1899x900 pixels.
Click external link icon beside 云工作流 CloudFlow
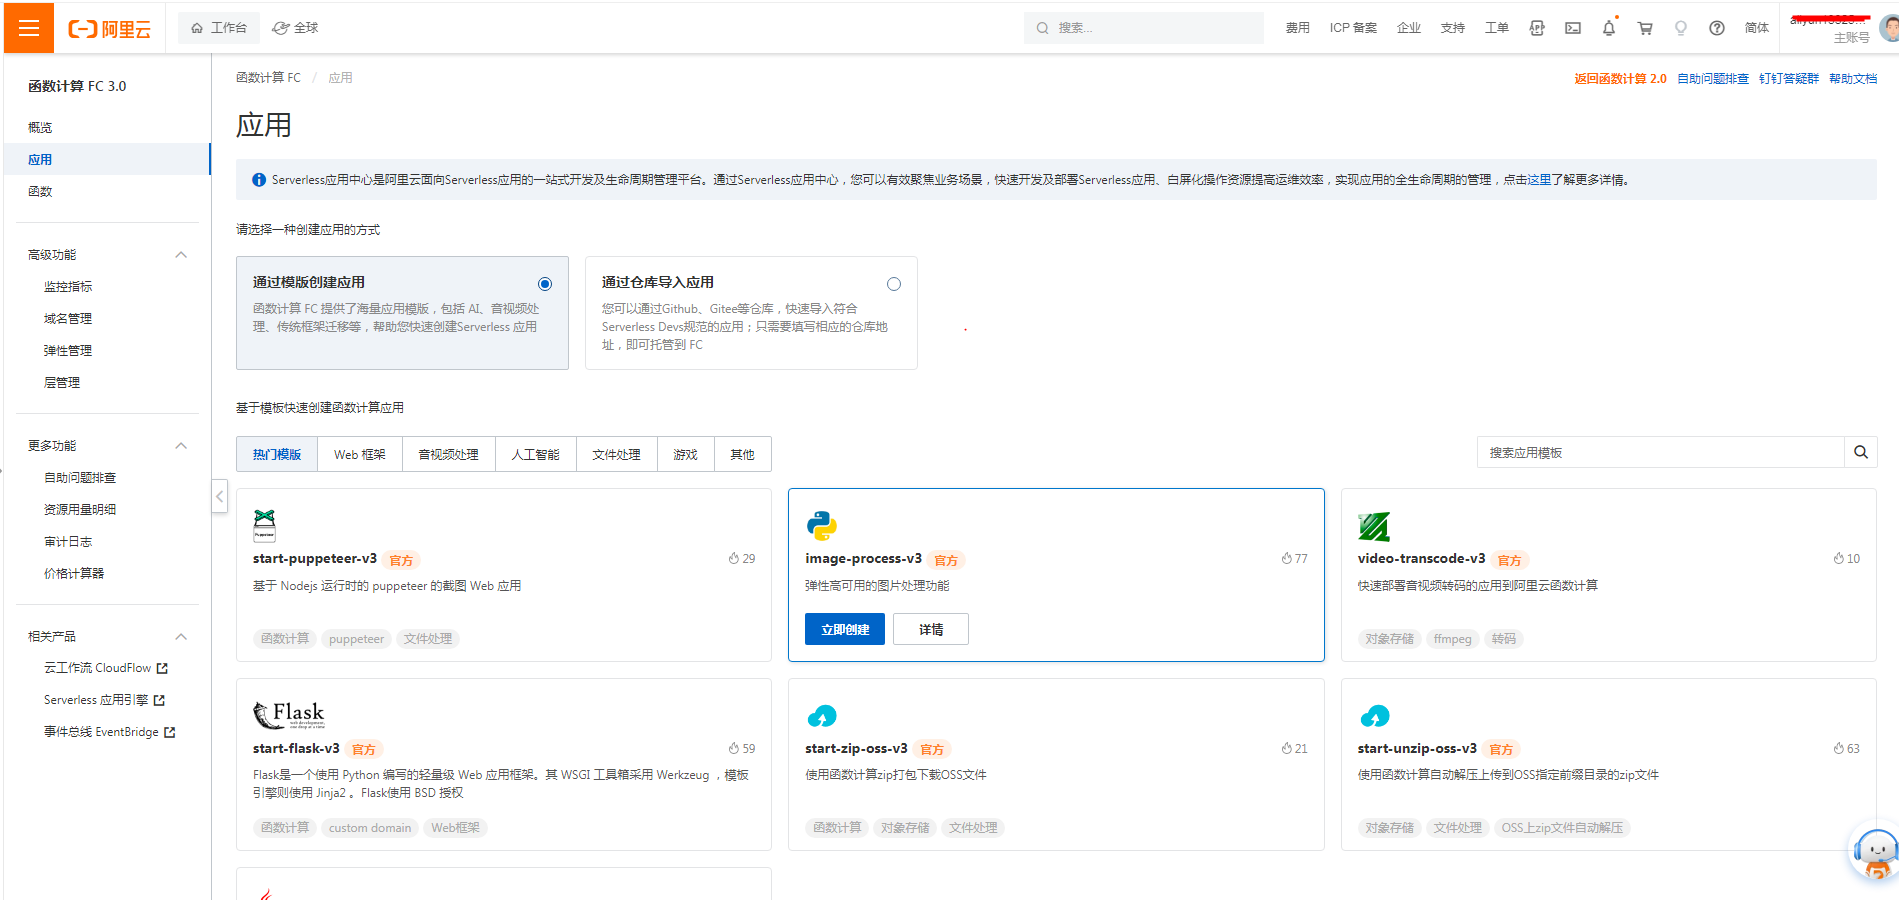[163, 668]
